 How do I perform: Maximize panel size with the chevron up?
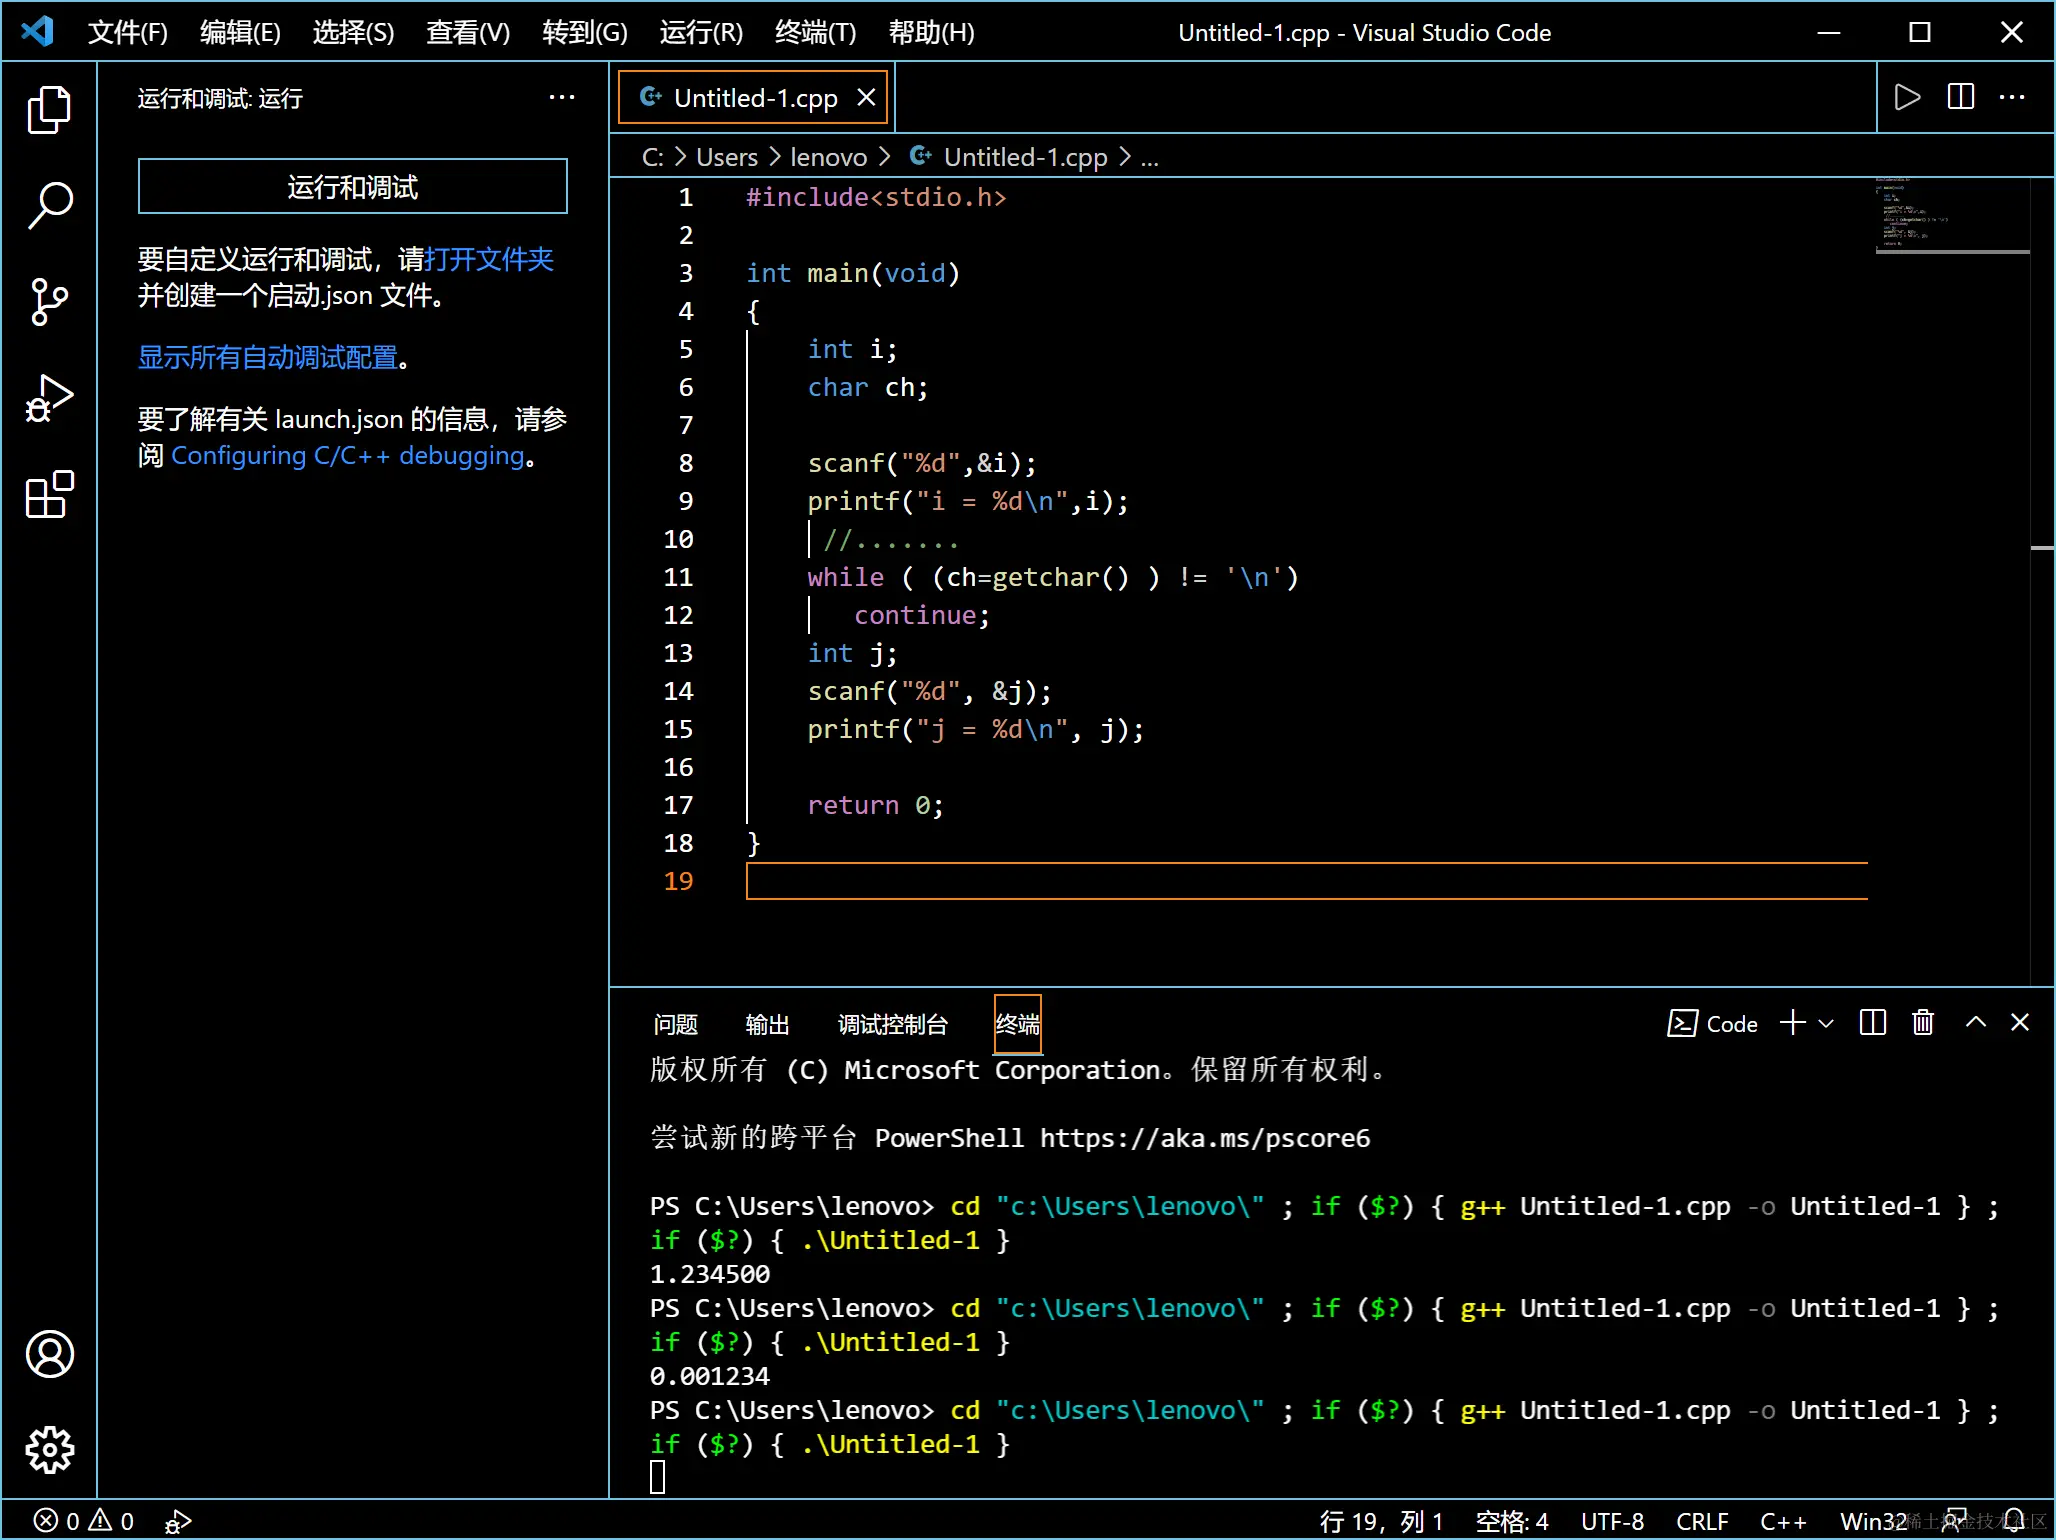[x=1975, y=1023]
